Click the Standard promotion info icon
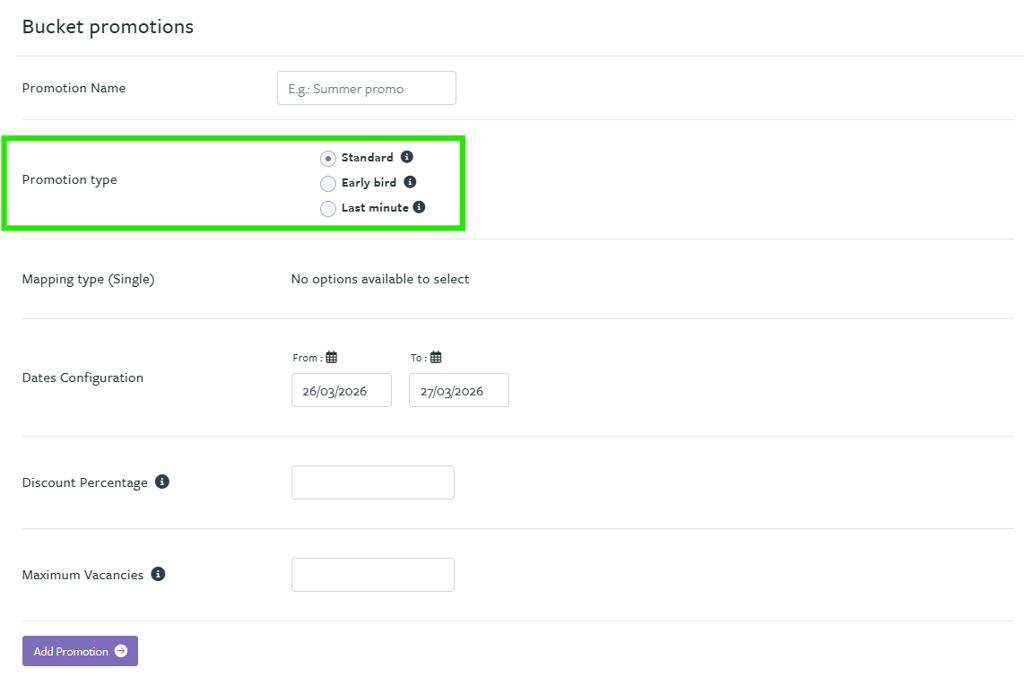The height and width of the screenshot is (677, 1024). (407, 157)
